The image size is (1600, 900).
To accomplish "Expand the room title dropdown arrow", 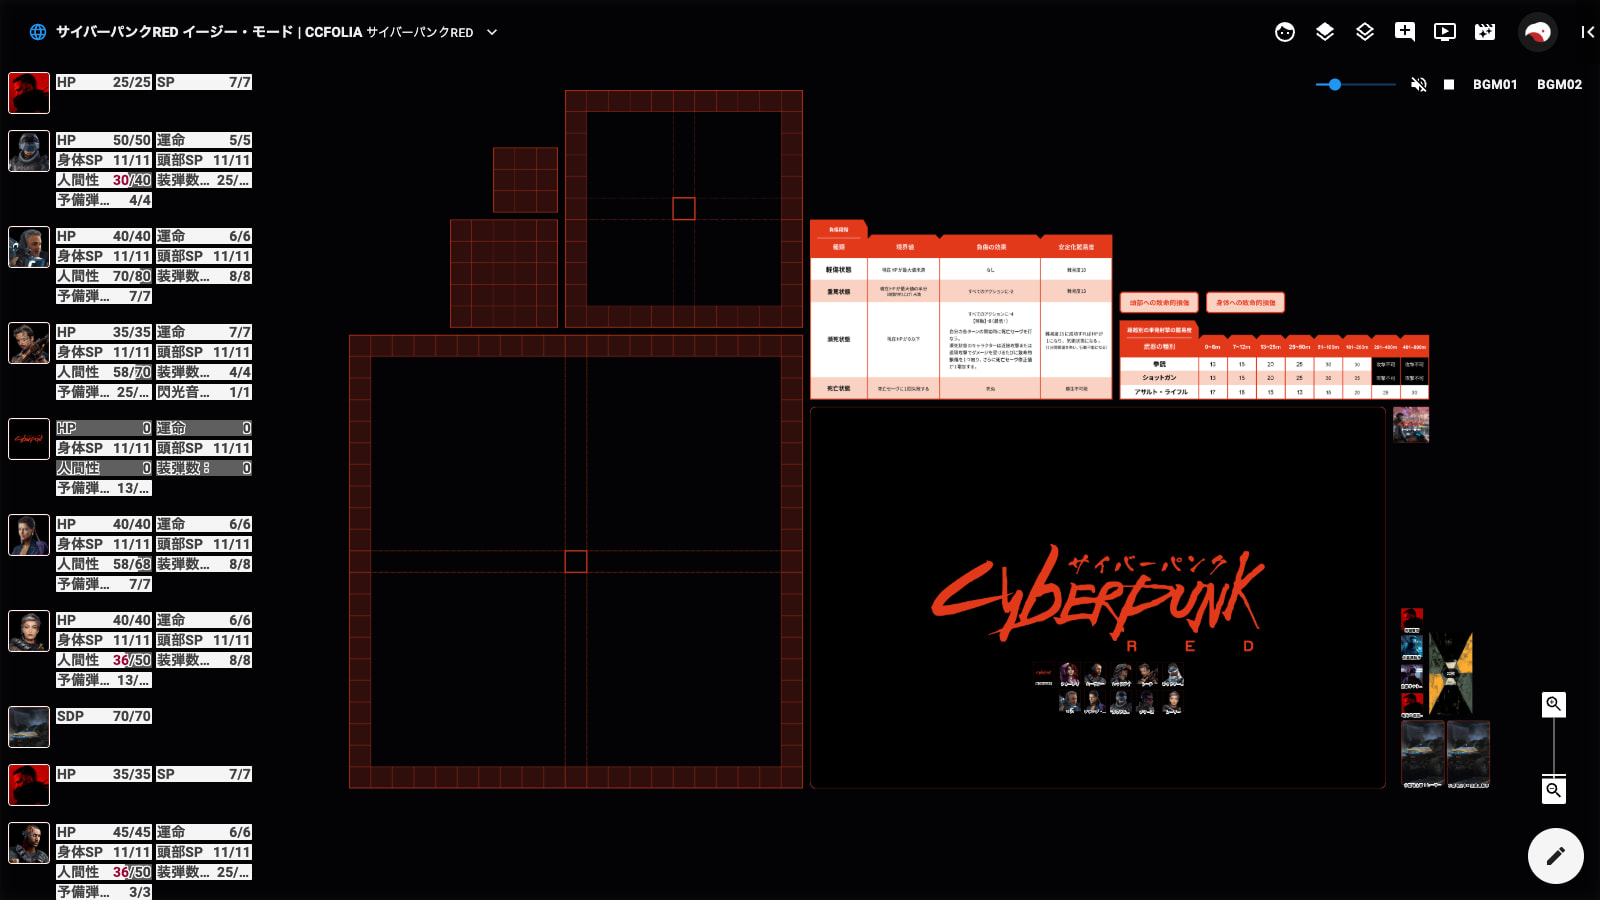I will point(492,32).
